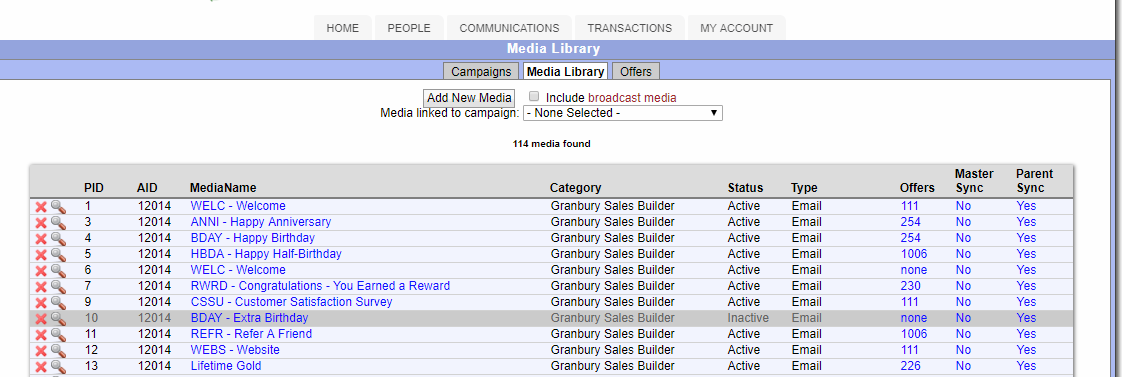The height and width of the screenshot is (377, 1122).
Task: Delete the RWRD Congratulations reward media
Action: click(41, 286)
